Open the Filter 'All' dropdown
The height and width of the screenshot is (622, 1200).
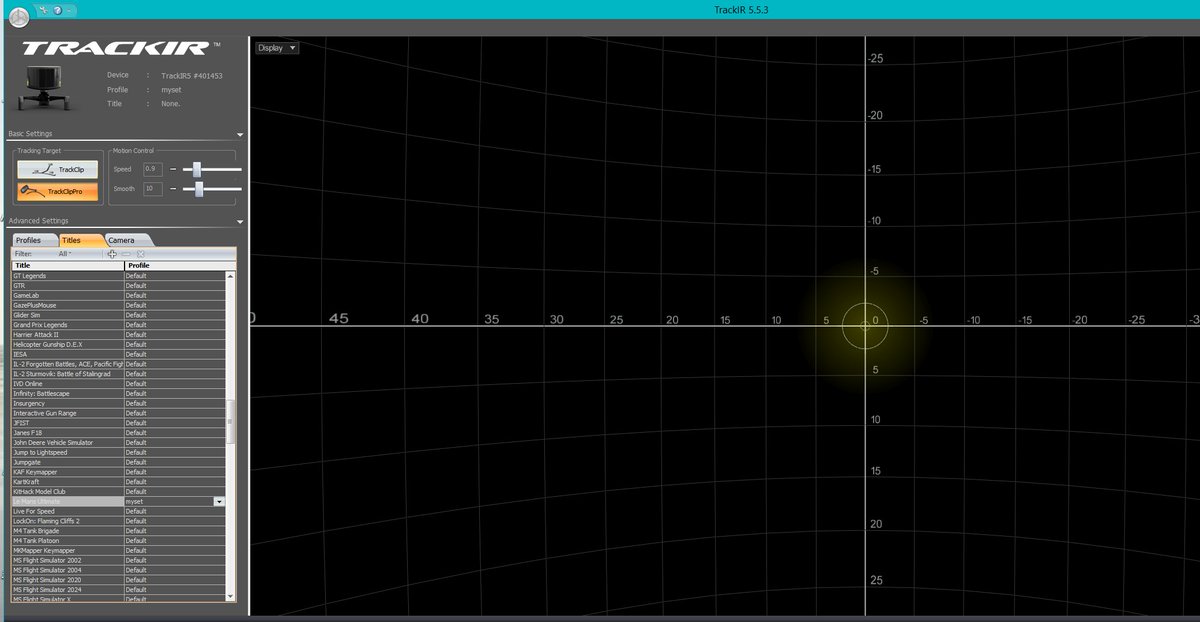64,254
